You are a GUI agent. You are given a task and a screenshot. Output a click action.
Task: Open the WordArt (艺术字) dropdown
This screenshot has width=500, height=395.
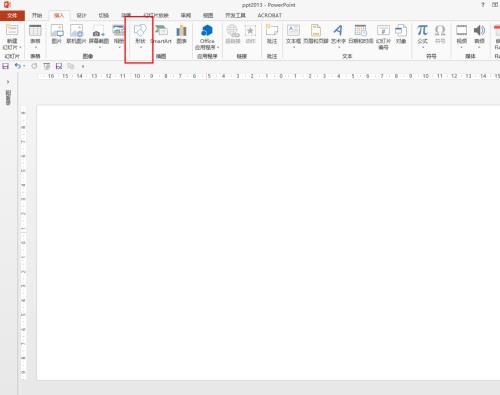(x=338, y=47)
